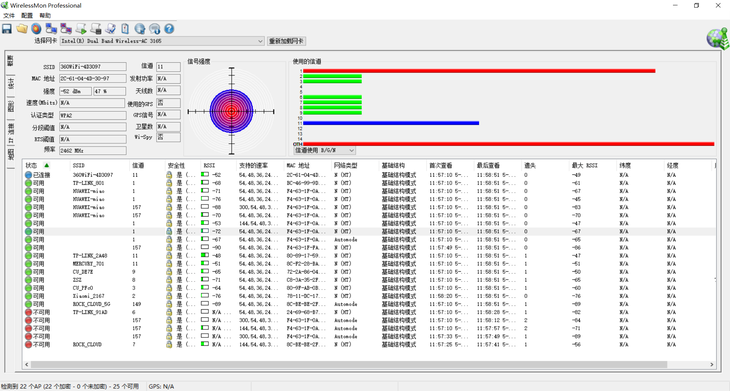Switch to the 概要 side tab

click(10, 61)
